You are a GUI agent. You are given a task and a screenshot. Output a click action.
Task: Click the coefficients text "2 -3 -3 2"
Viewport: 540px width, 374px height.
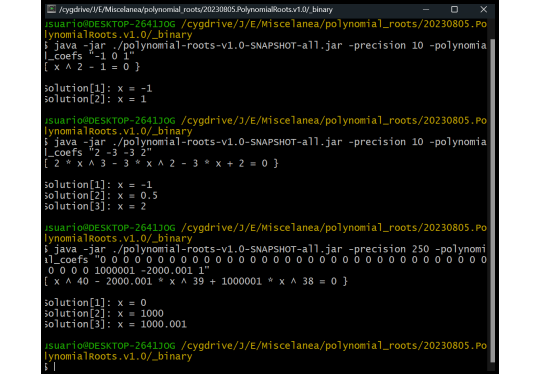[x=121, y=152]
